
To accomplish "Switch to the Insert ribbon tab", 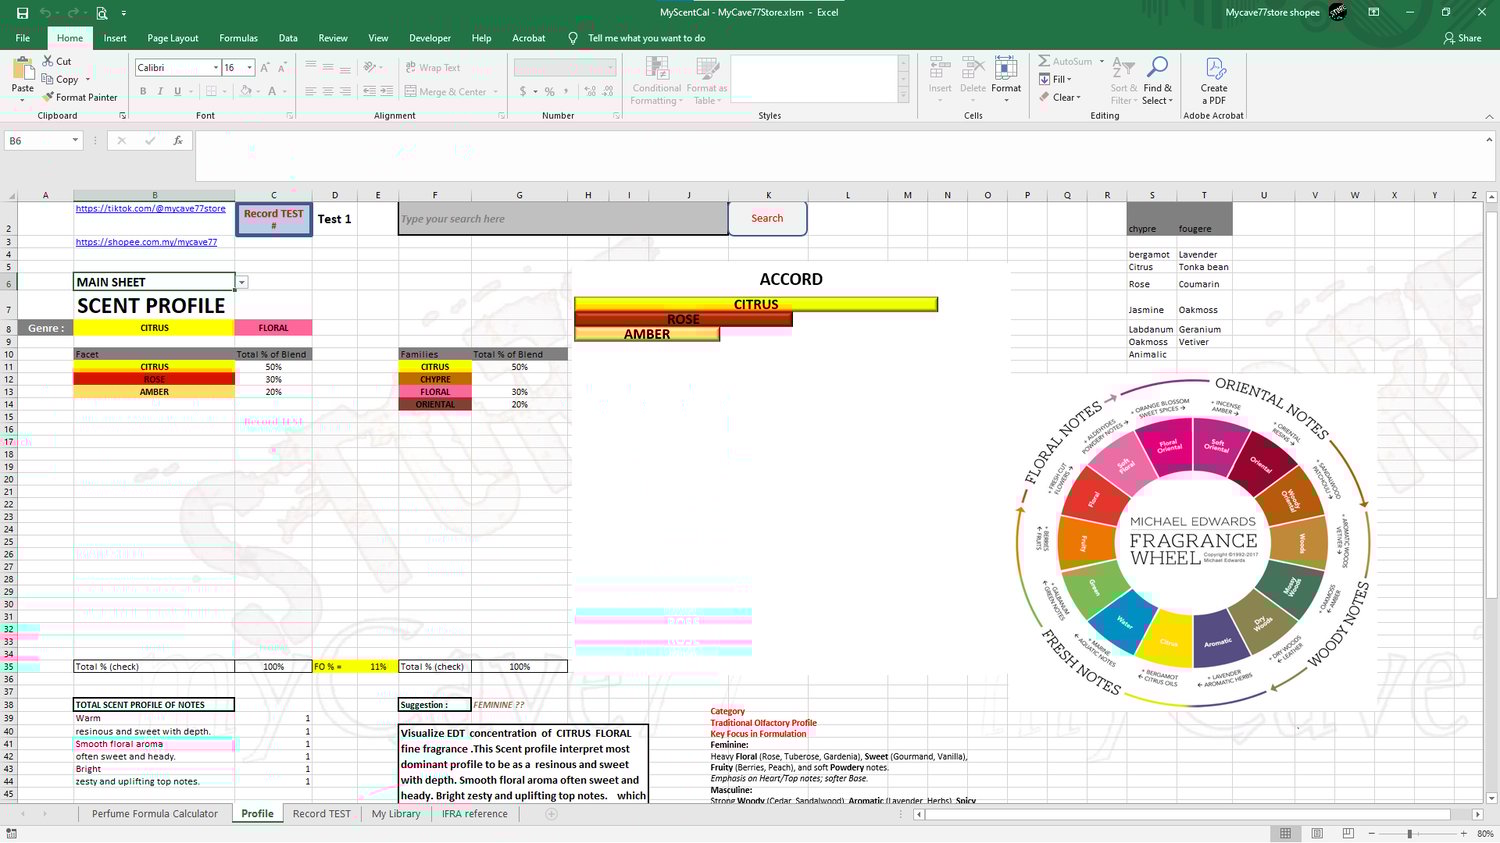I will 115,38.
